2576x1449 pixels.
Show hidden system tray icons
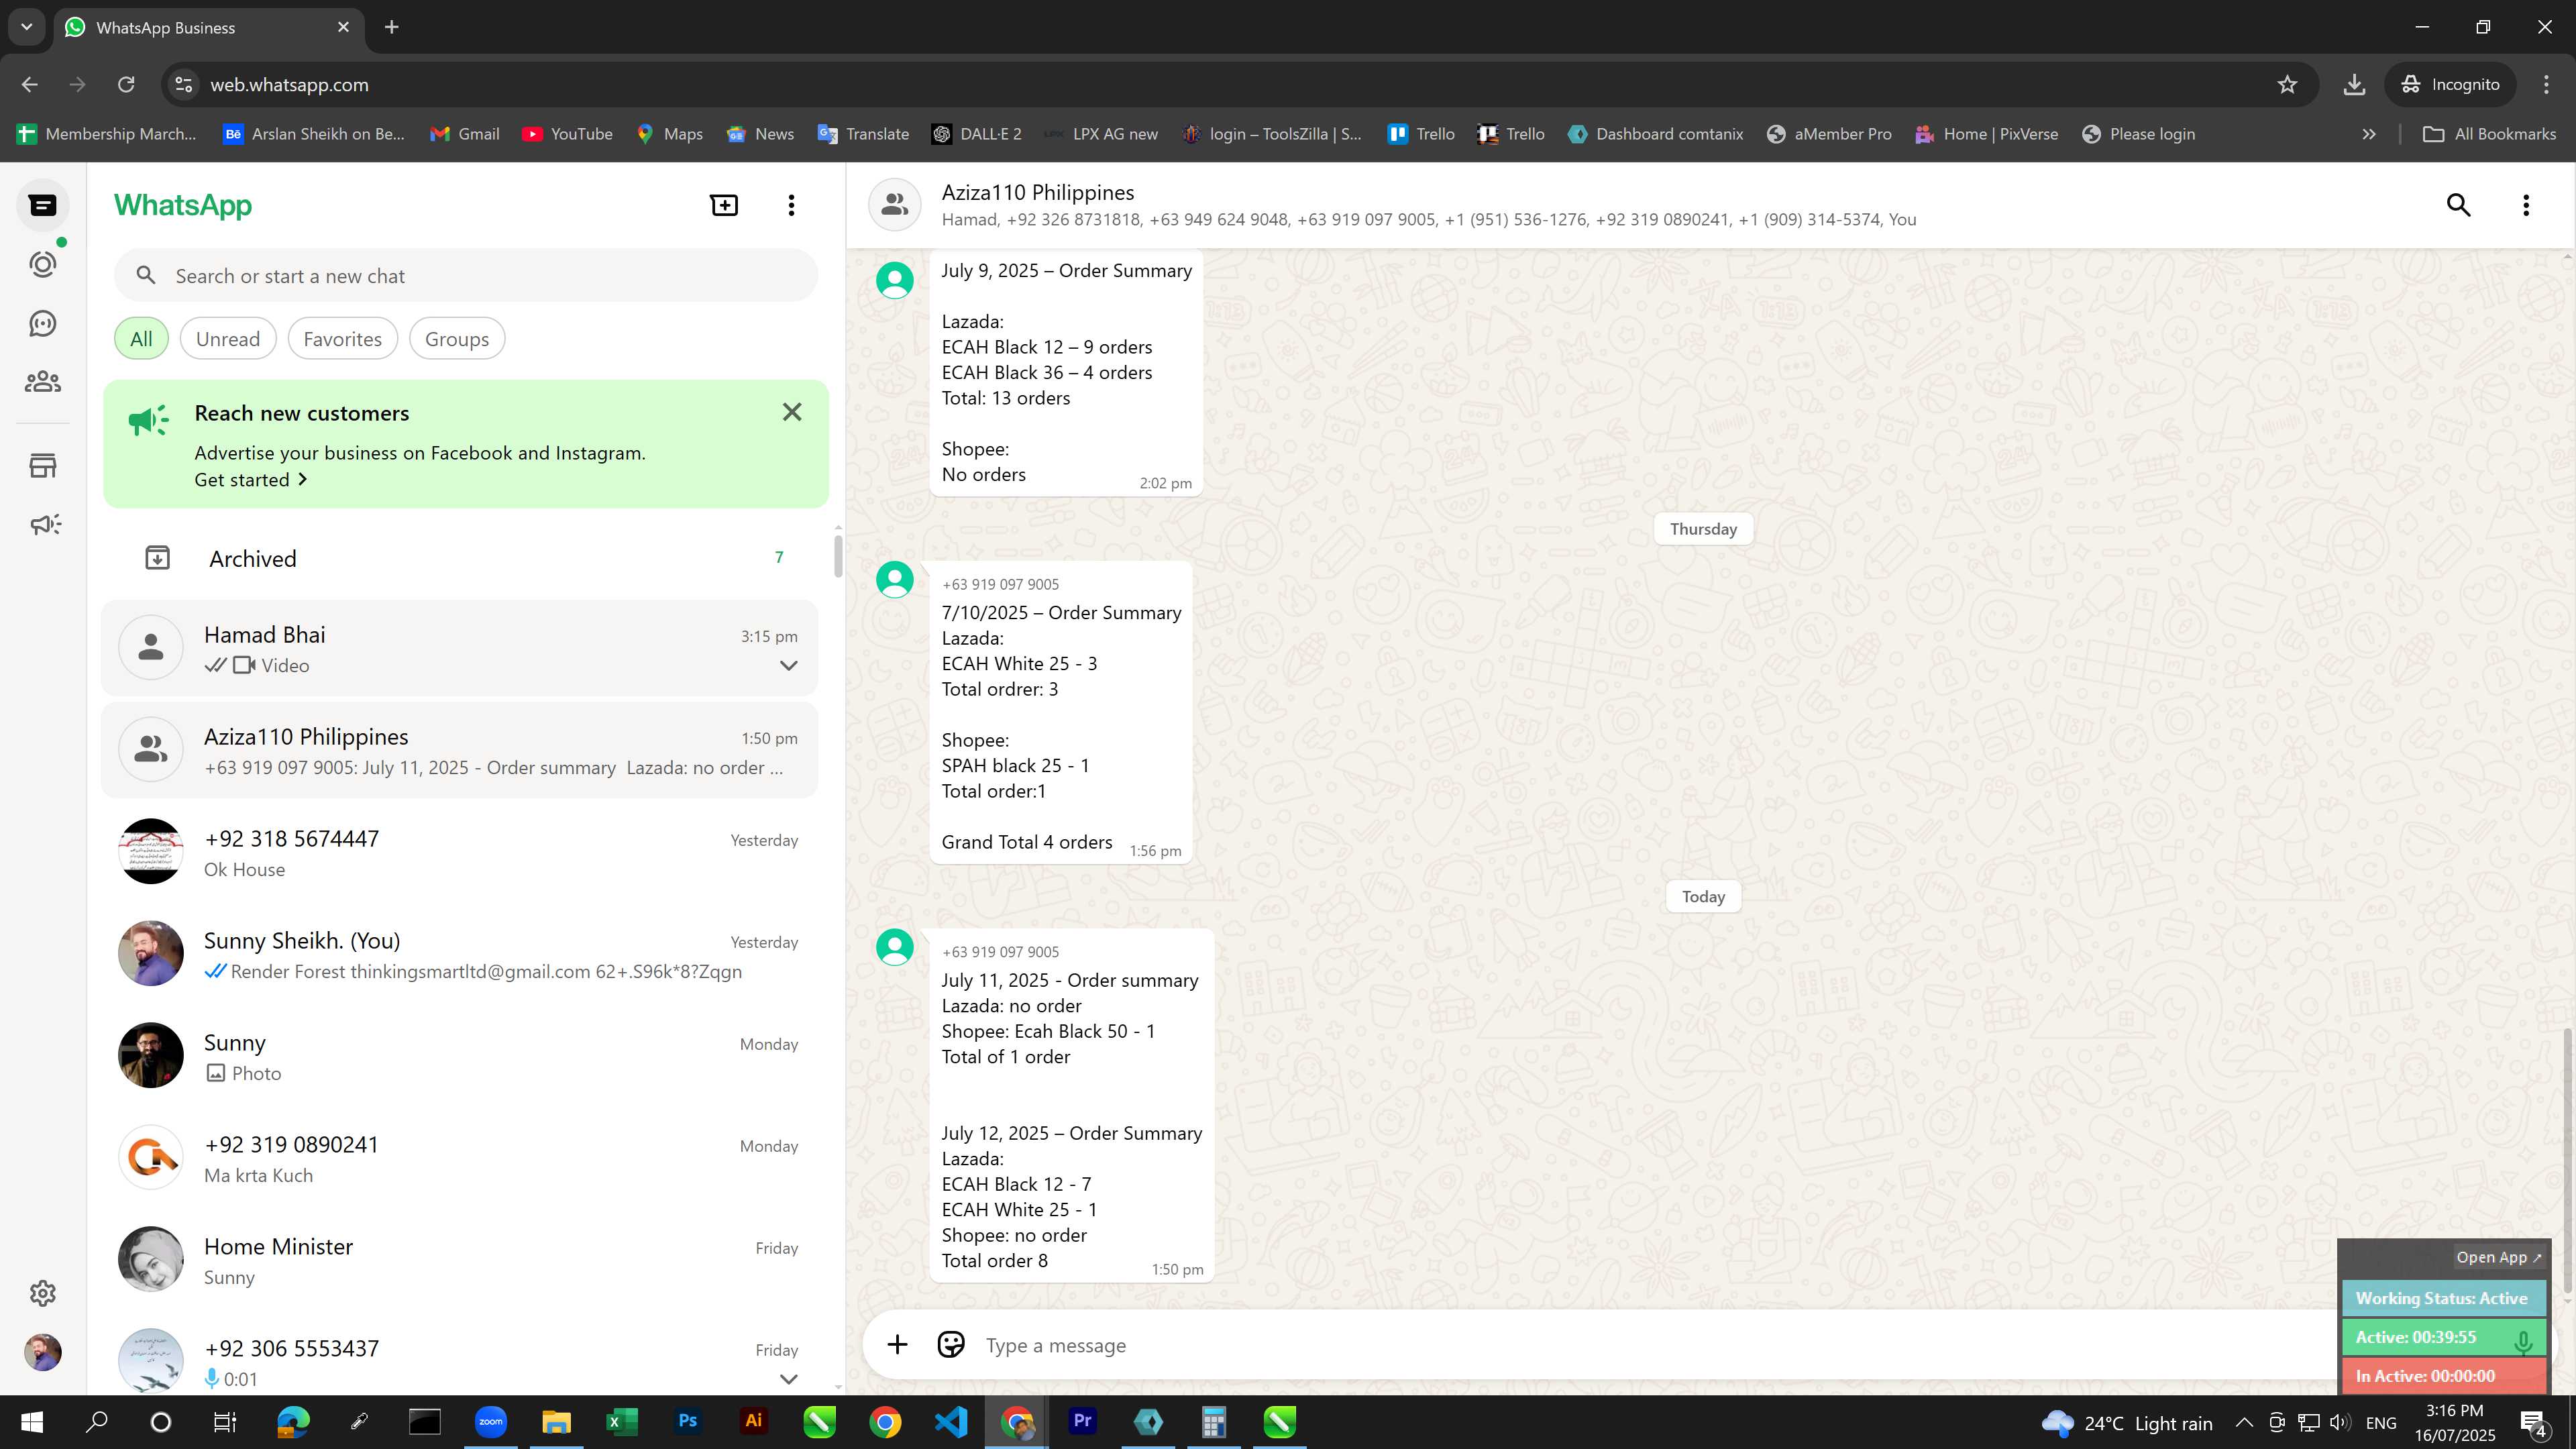(2244, 1422)
